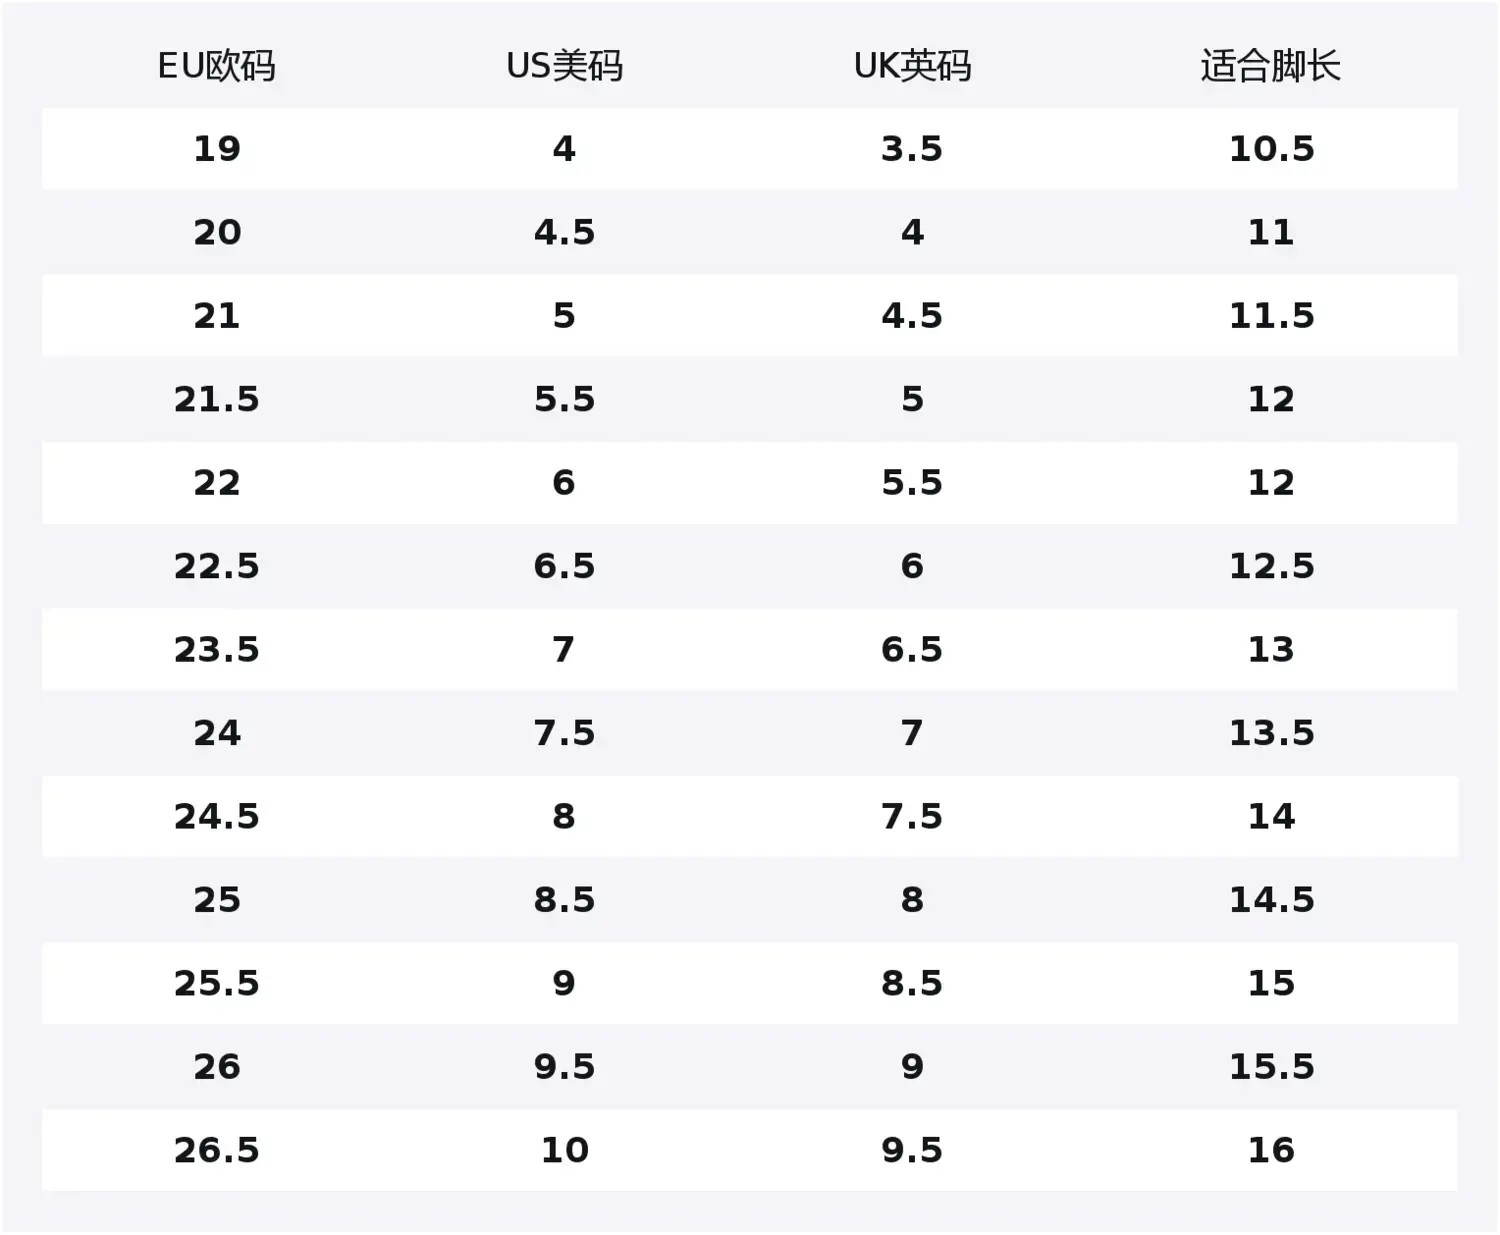Click foot length 16 cell

pos(1270,1150)
